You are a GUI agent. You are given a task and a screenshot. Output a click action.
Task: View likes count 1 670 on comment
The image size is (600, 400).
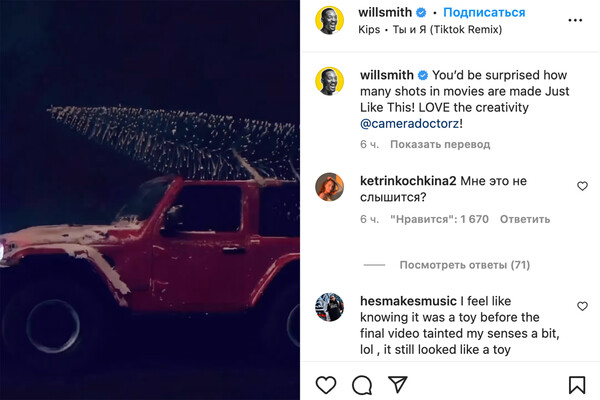tap(438, 219)
